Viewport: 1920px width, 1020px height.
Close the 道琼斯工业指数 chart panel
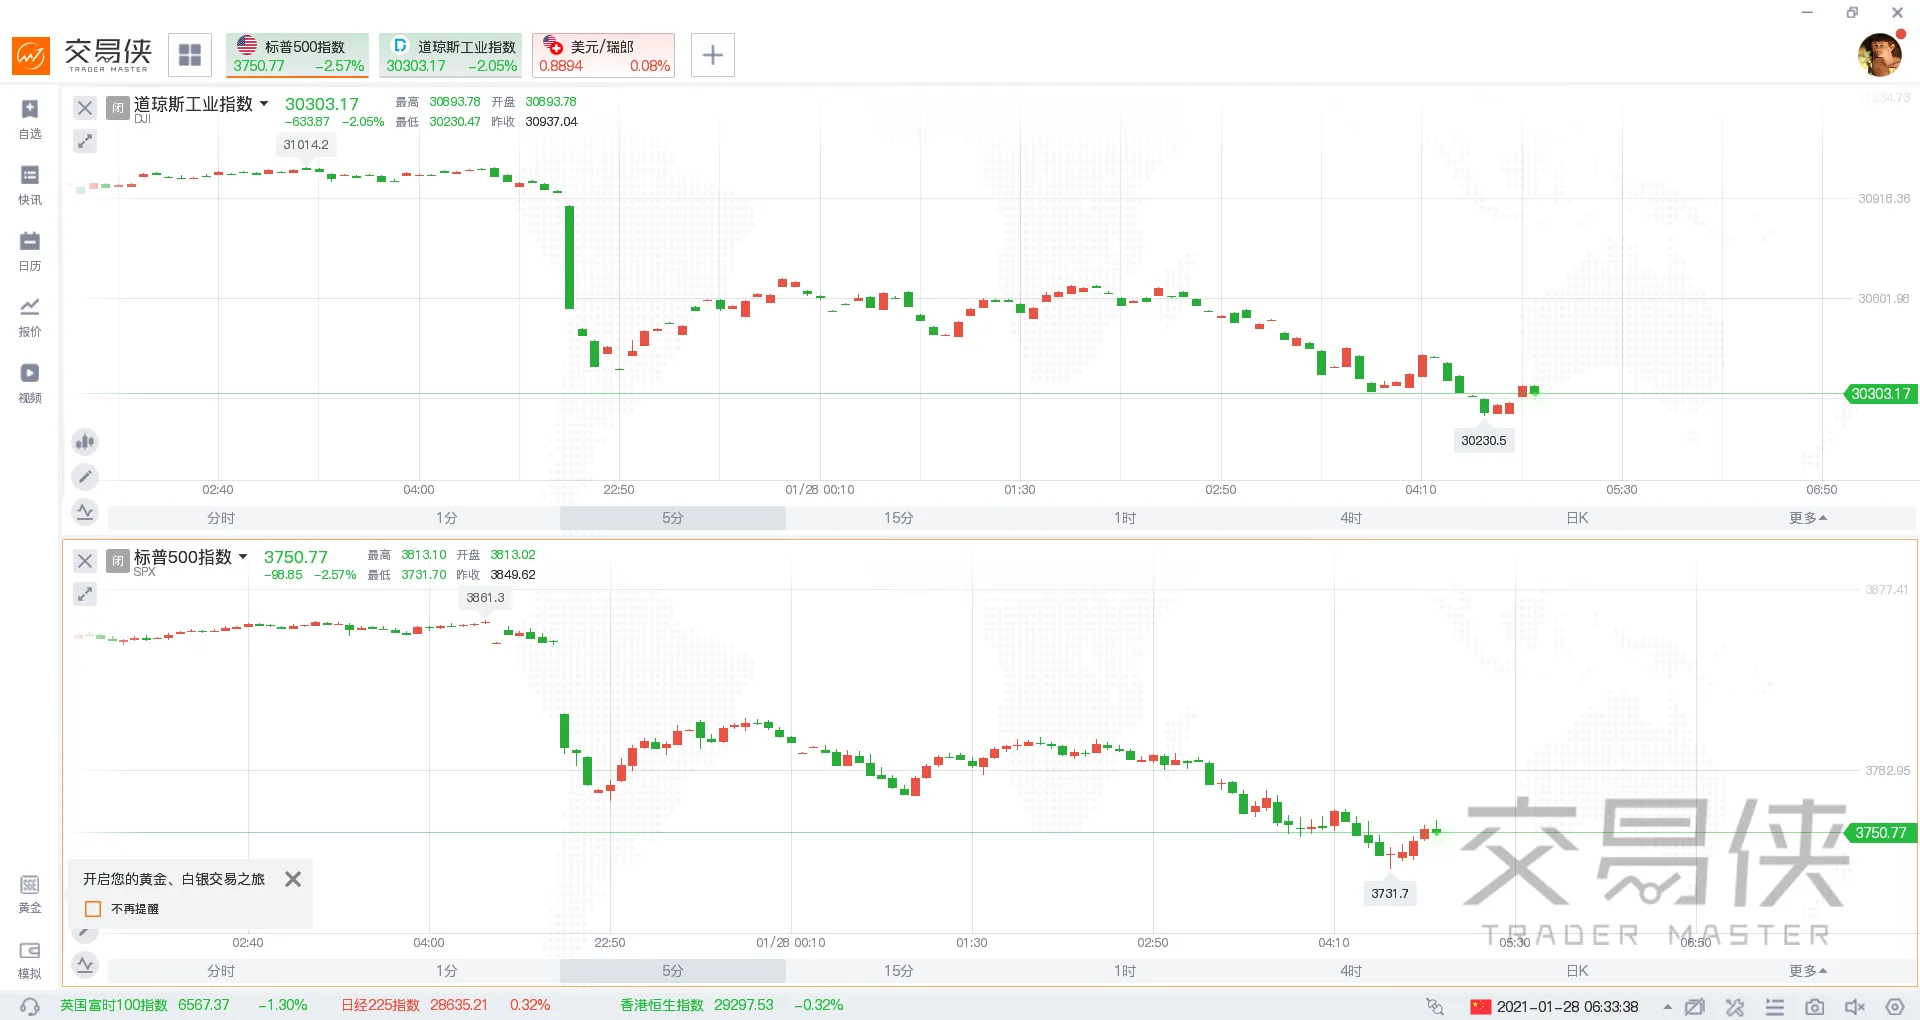pos(85,108)
